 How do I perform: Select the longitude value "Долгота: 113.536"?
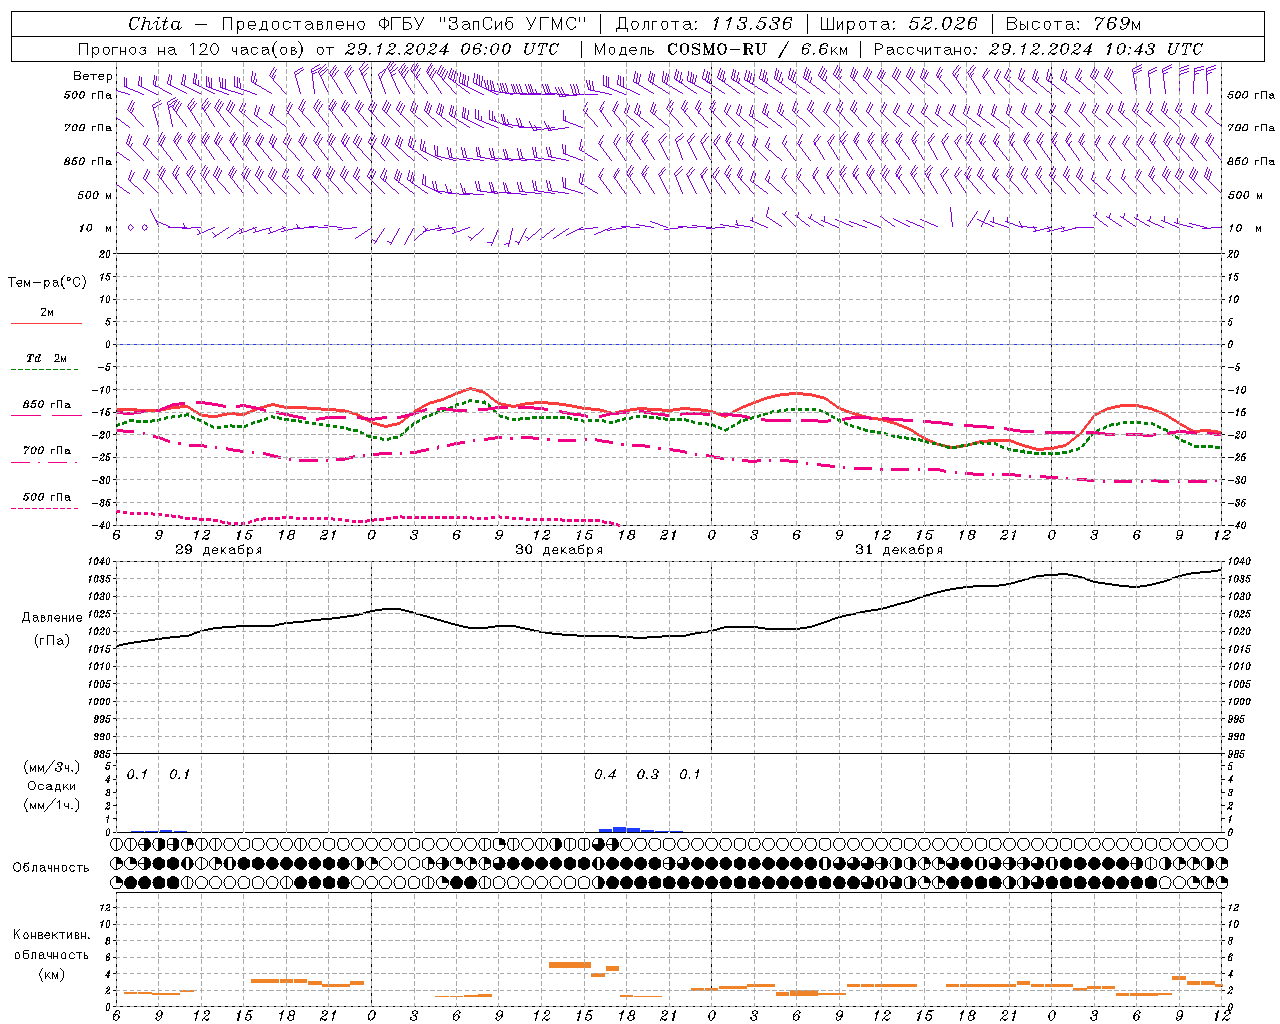[704, 24]
